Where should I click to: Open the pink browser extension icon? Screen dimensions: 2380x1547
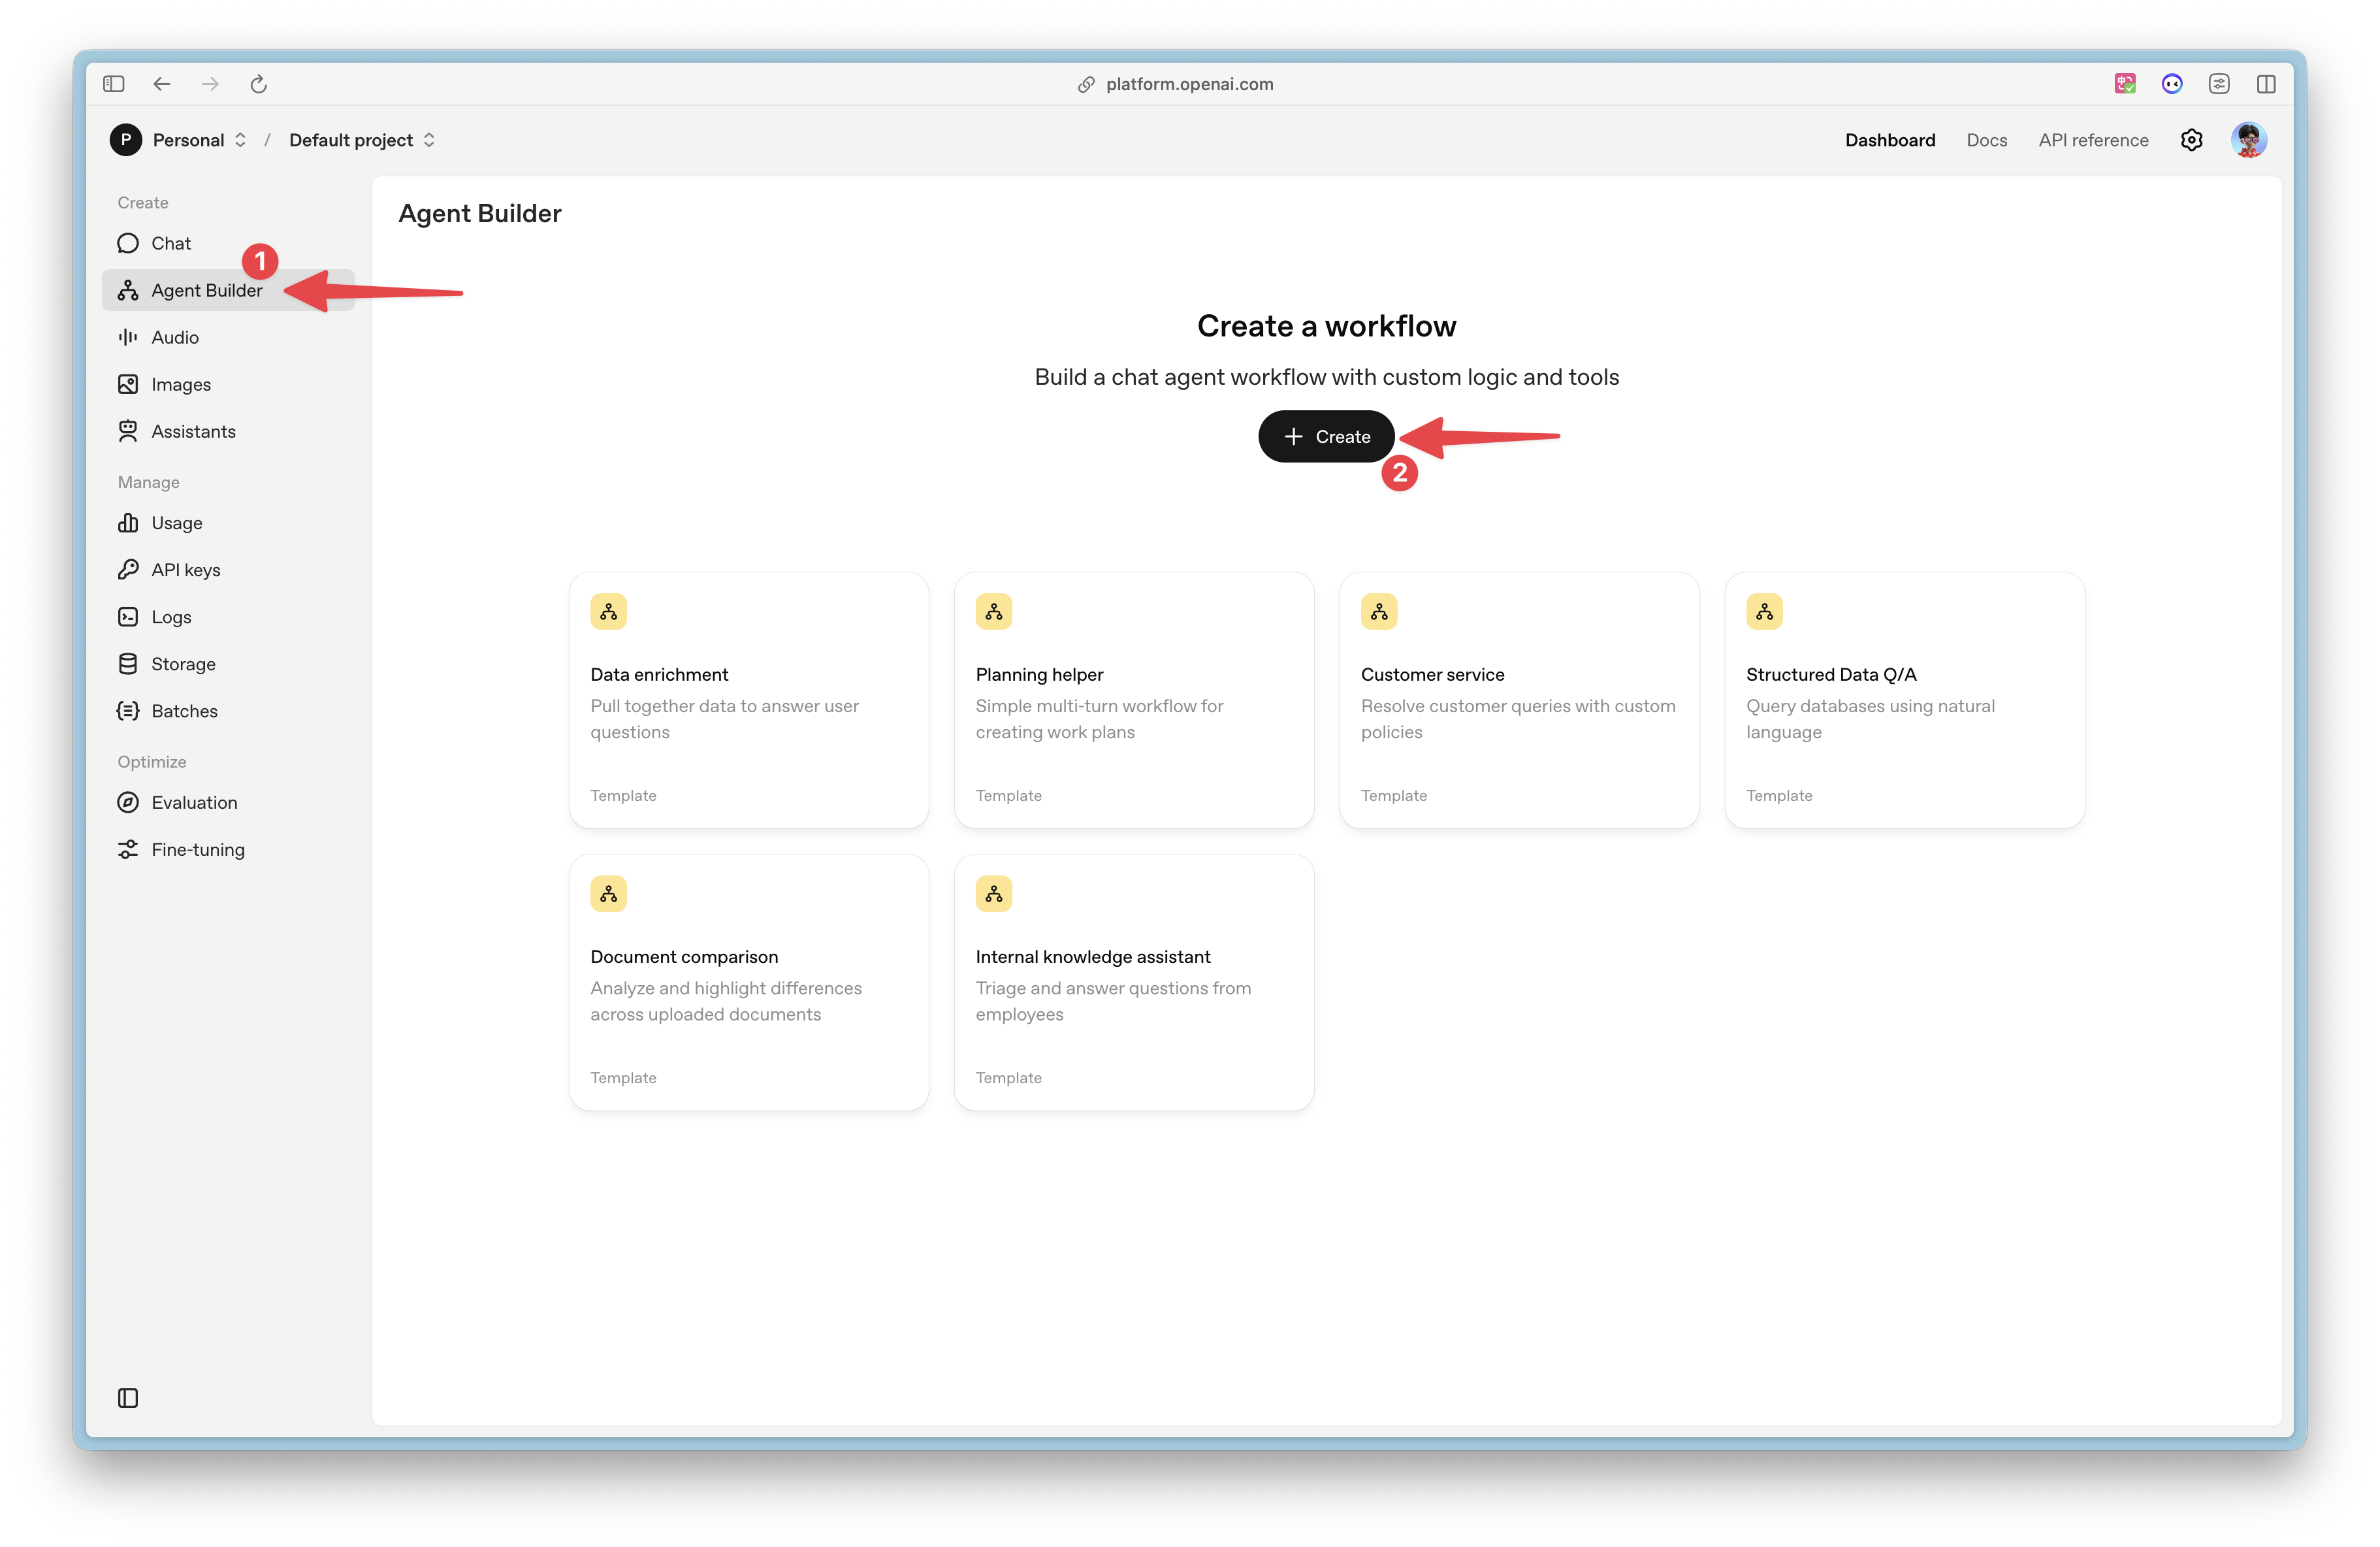click(2125, 84)
